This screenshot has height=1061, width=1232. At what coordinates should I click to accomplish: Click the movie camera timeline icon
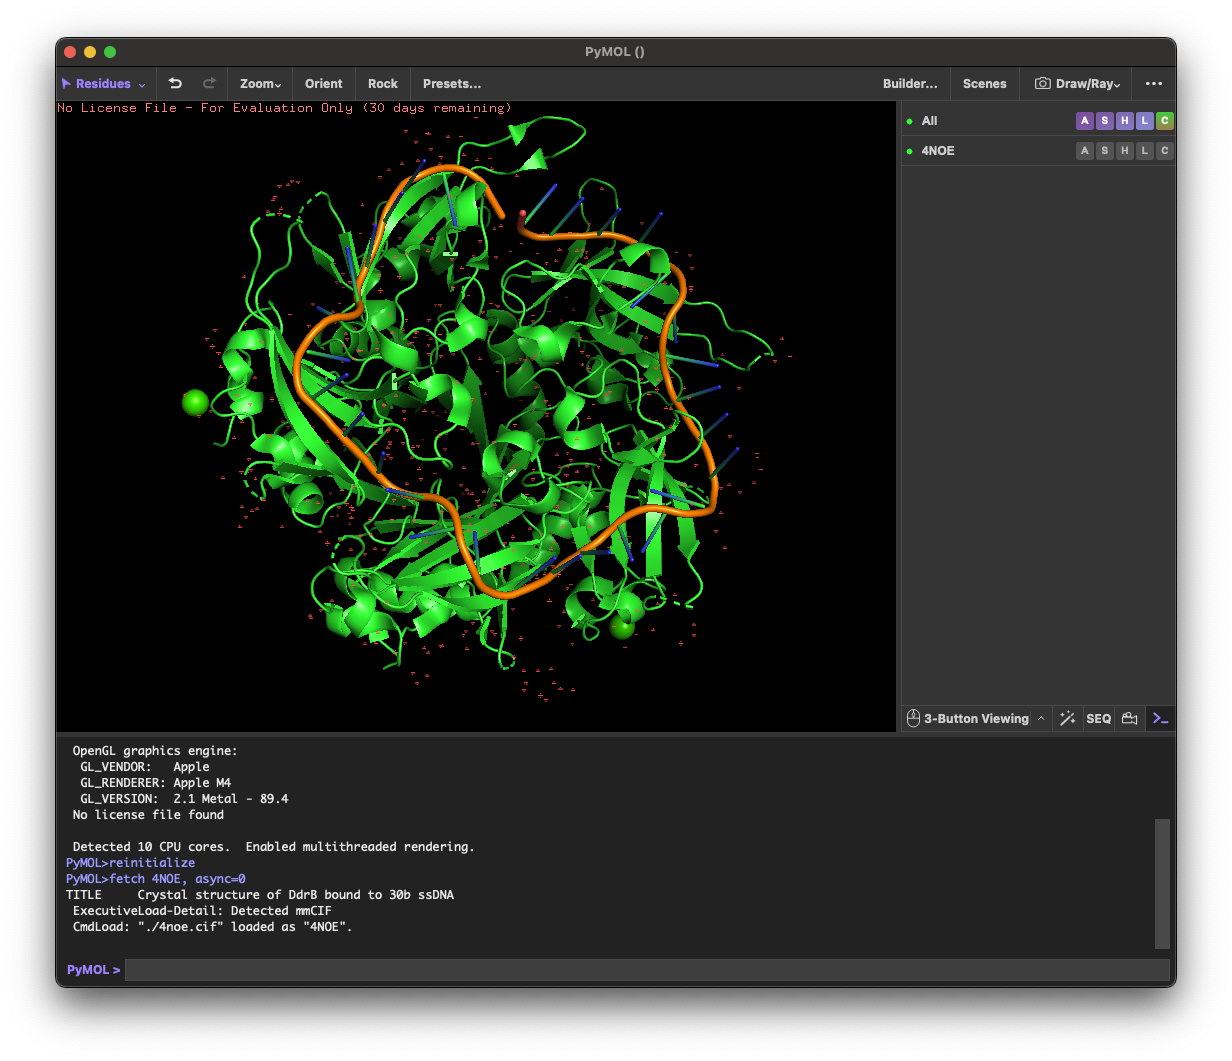(x=1130, y=718)
